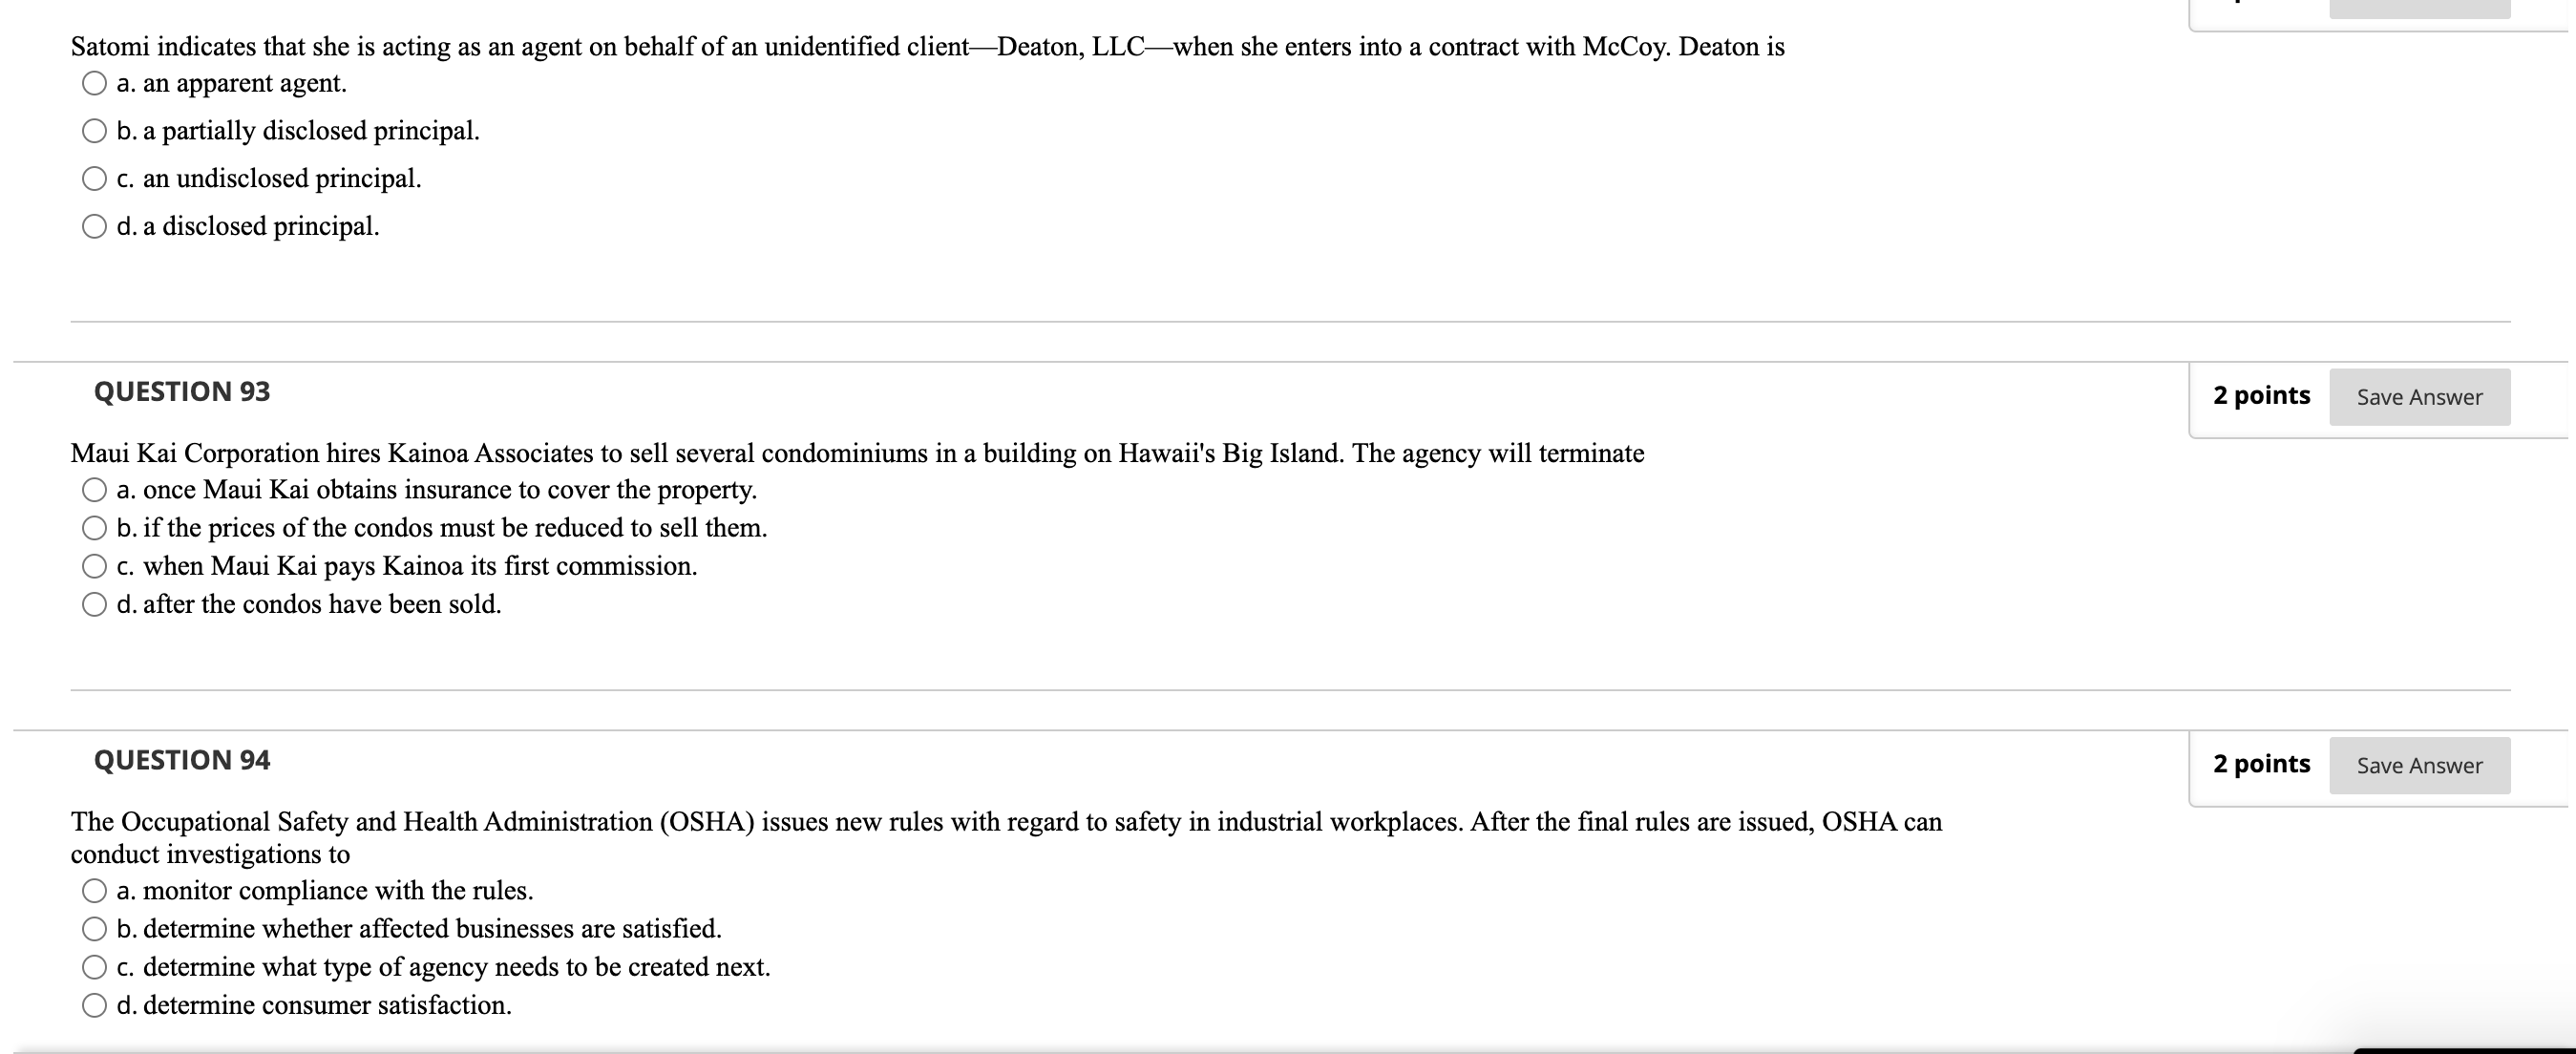Click the 2 points label of Question 94
The width and height of the screenshot is (2576, 1054).
point(2263,765)
